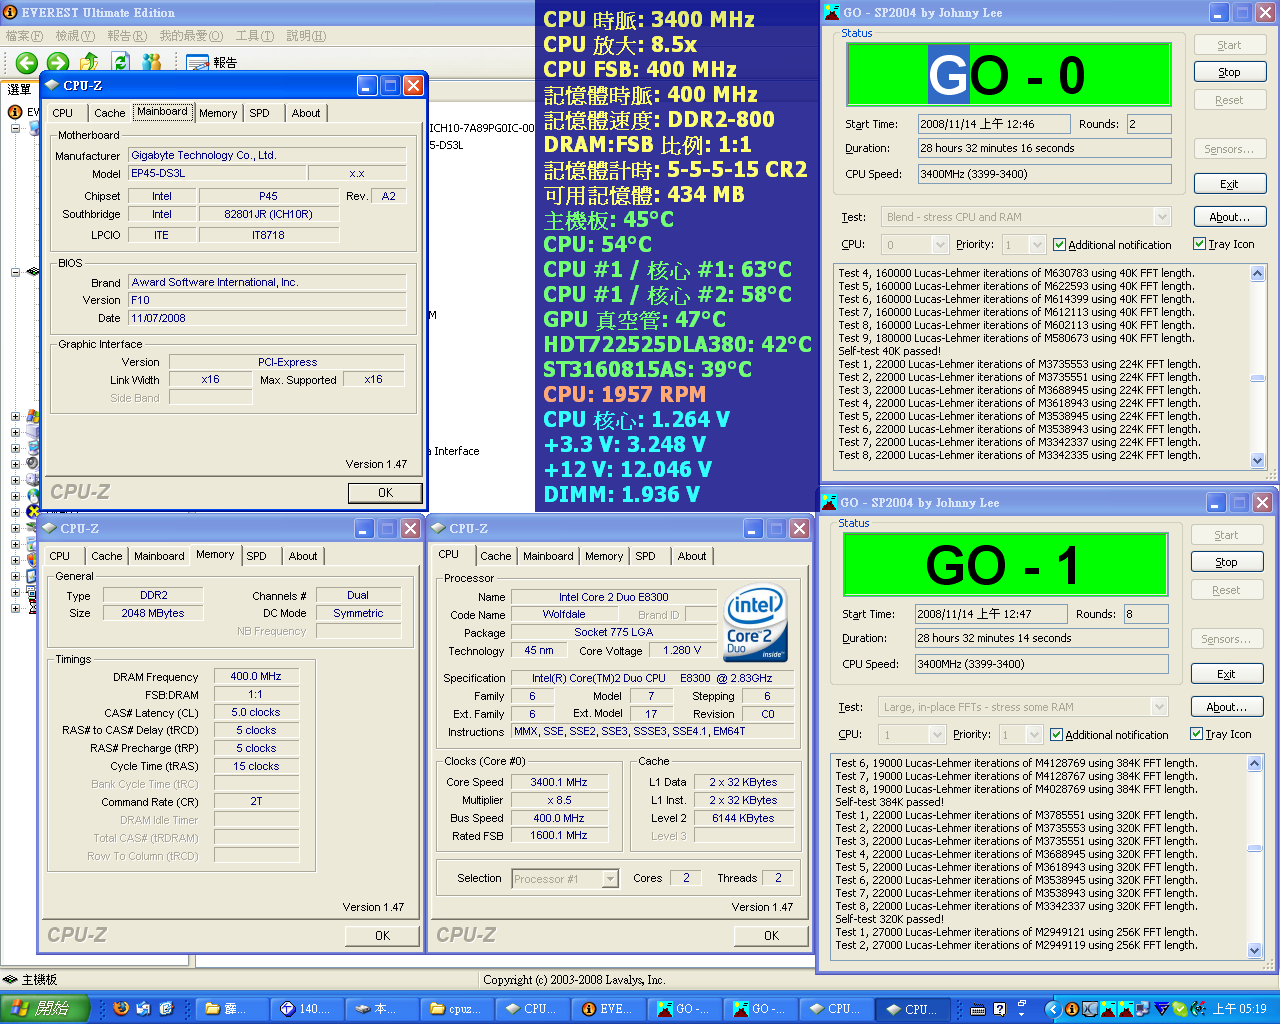The image size is (1280, 1024).
Task: Click the GO - 1 log scroll-down arrow
Action: pyautogui.click(x=1255, y=950)
